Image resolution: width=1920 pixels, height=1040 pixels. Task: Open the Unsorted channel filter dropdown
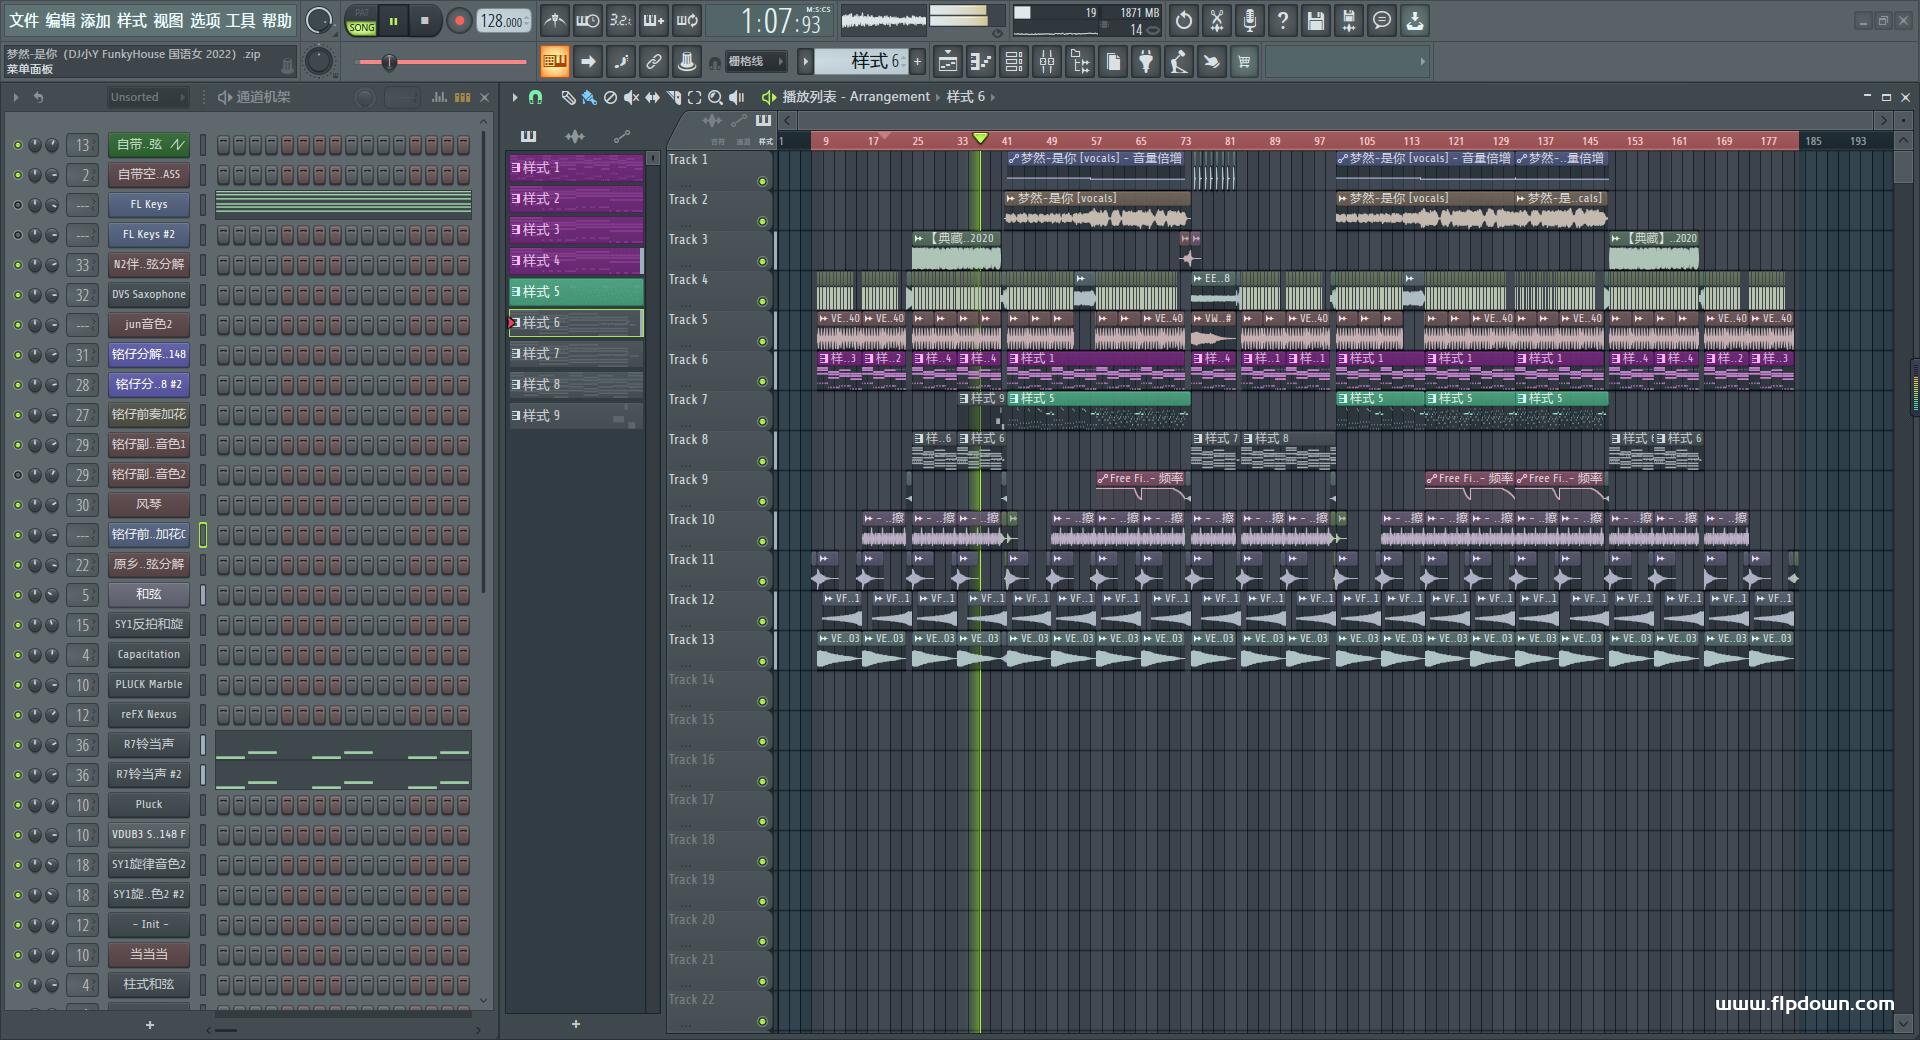(147, 97)
